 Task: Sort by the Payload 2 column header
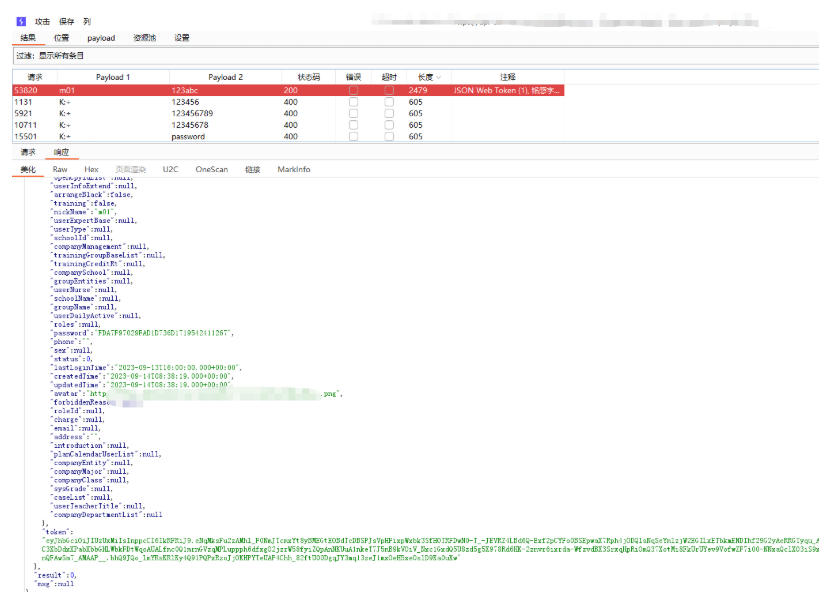pos(225,77)
